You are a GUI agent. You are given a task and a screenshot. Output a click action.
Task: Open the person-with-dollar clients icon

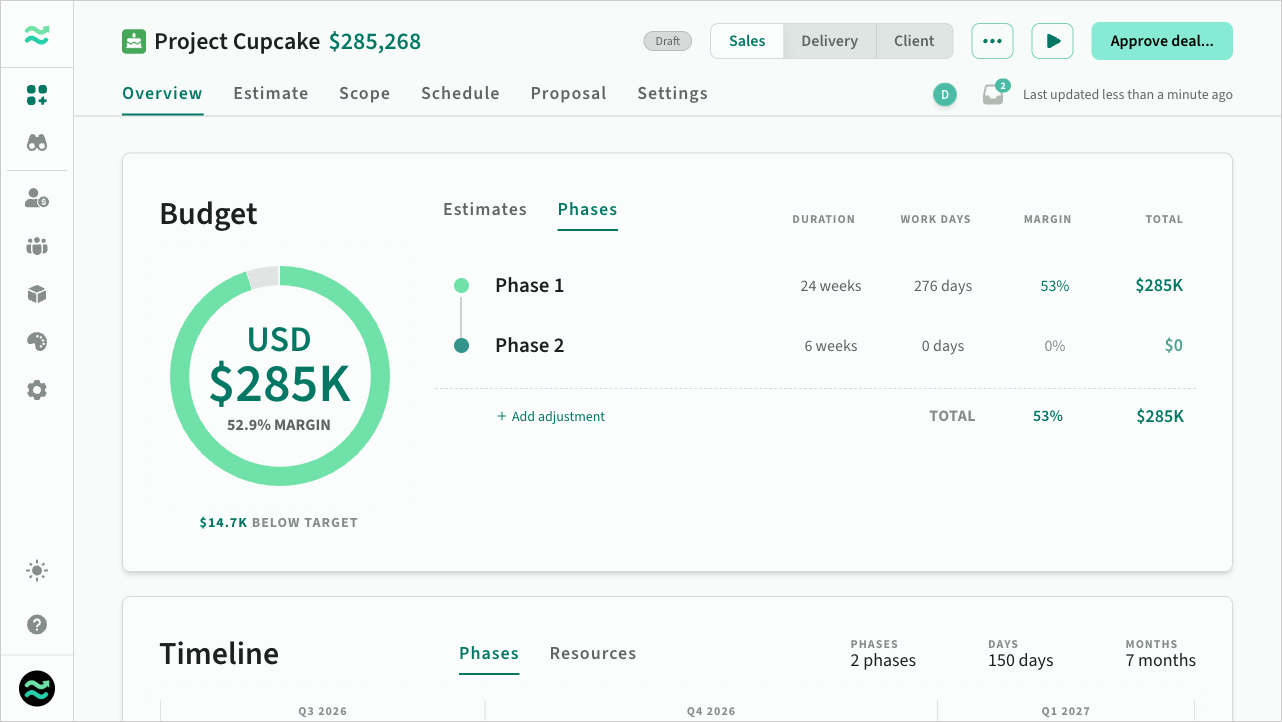37,197
